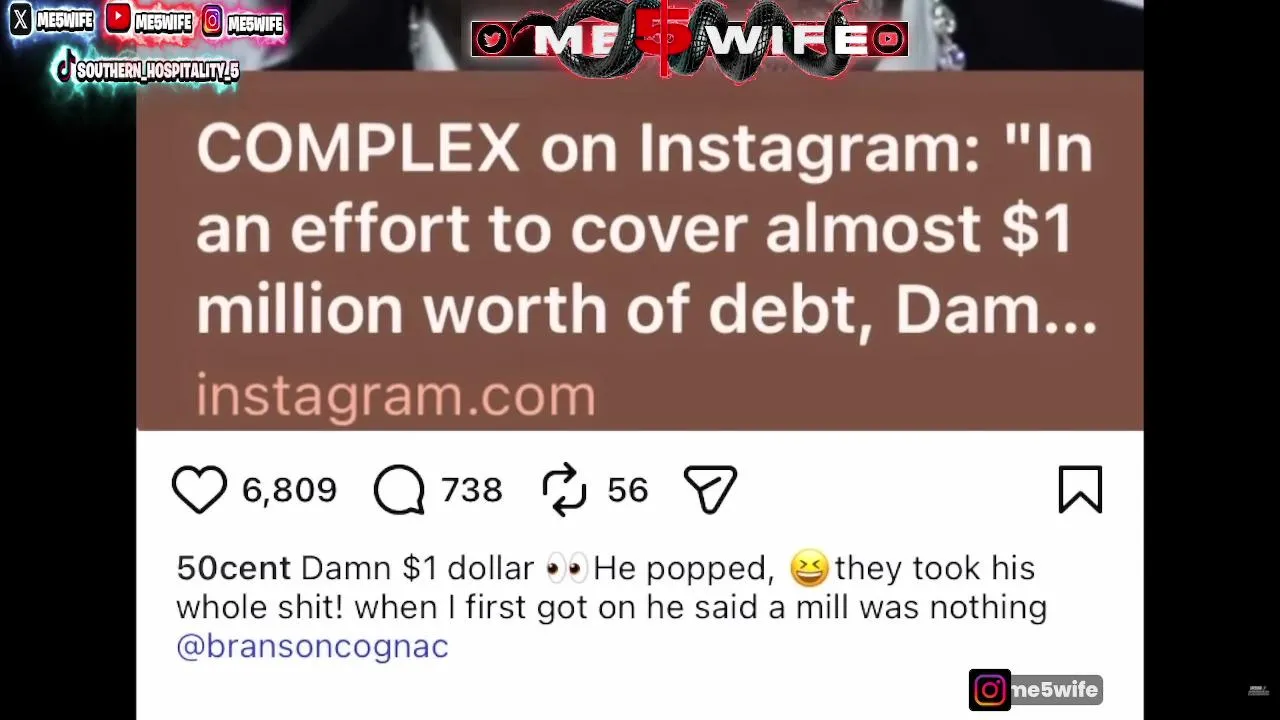Open the instagram.com link preview

coord(396,394)
